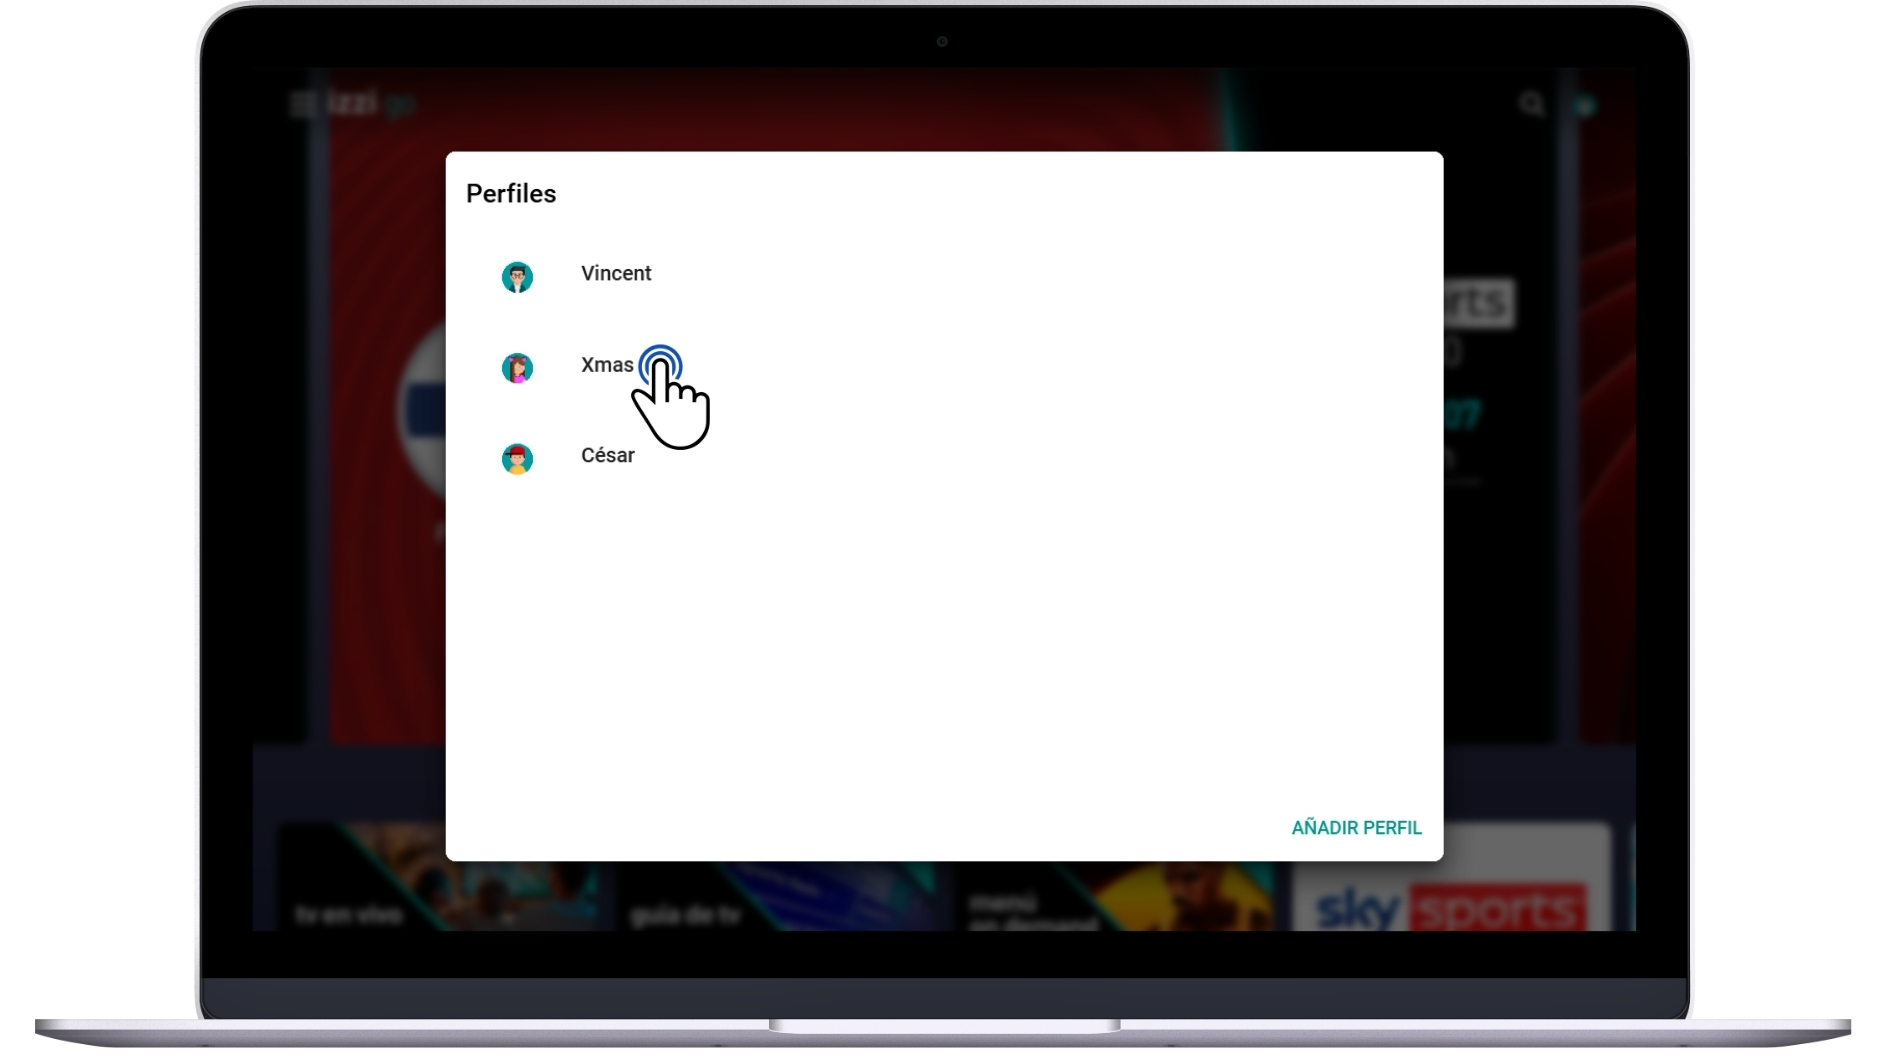1878x1056 pixels.
Task: Select the Xmas profile avatar
Action: coord(517,368)
